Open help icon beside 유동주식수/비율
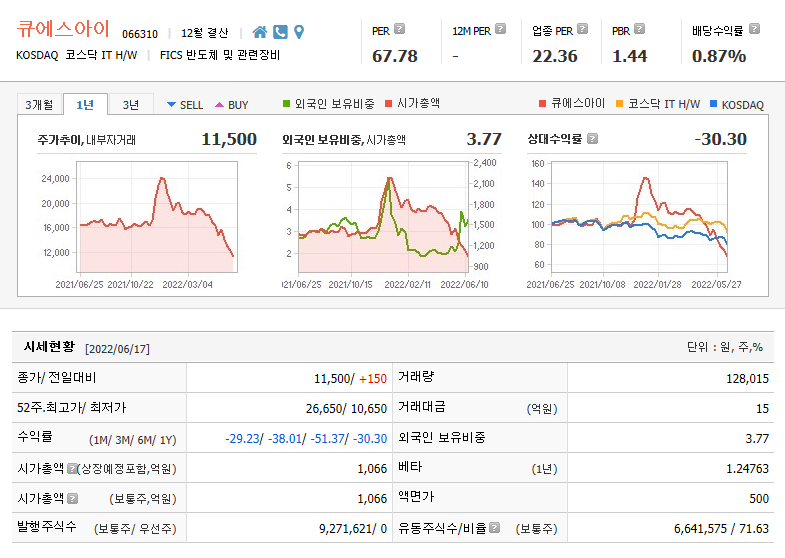Image resolution: width=785 pixels, height=558 pixels. tap(495, 527)
